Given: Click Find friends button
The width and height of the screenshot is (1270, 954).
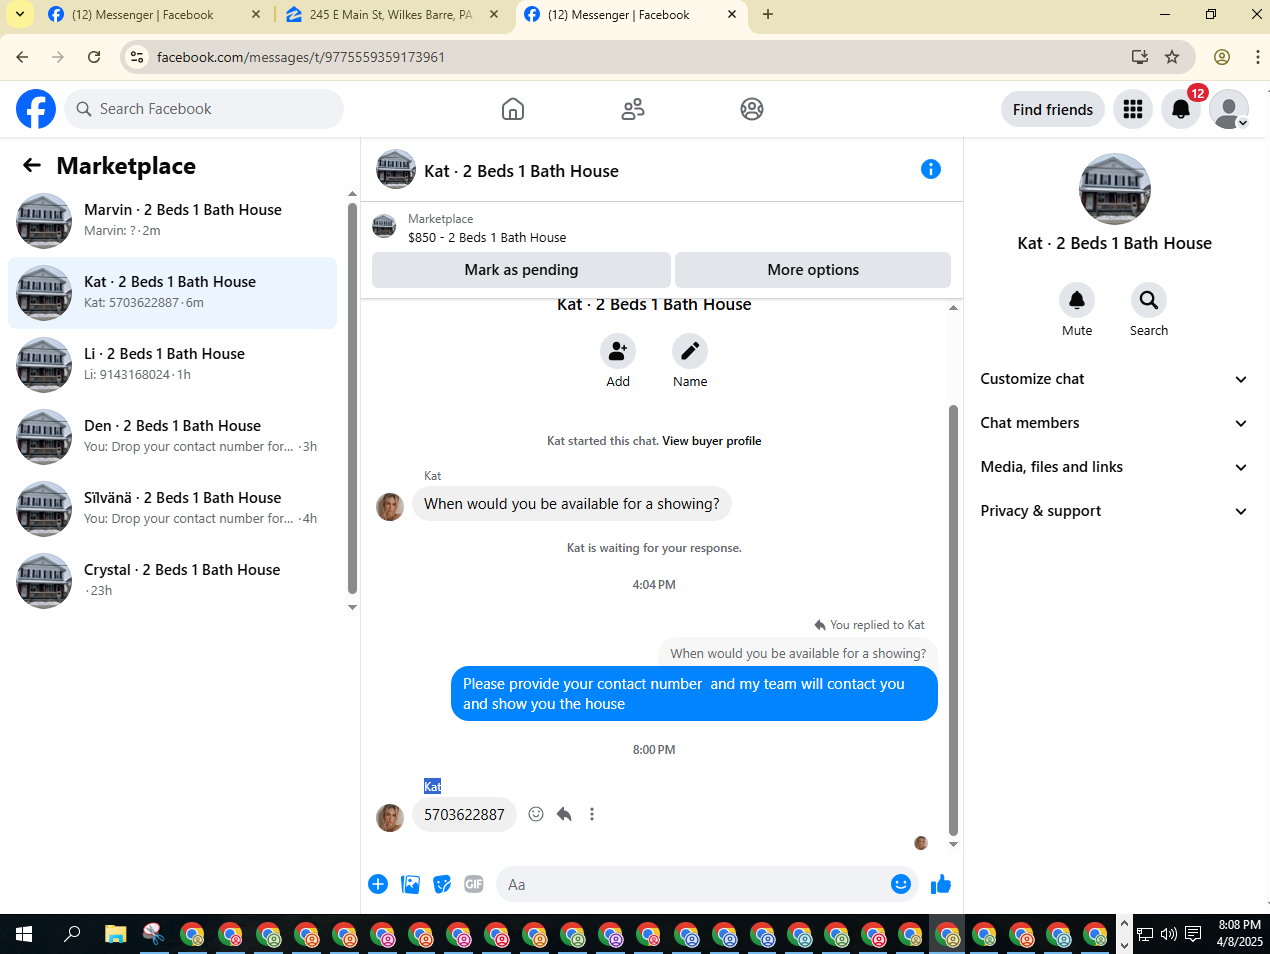Looking at the screenshot, I should (1053, 110).
